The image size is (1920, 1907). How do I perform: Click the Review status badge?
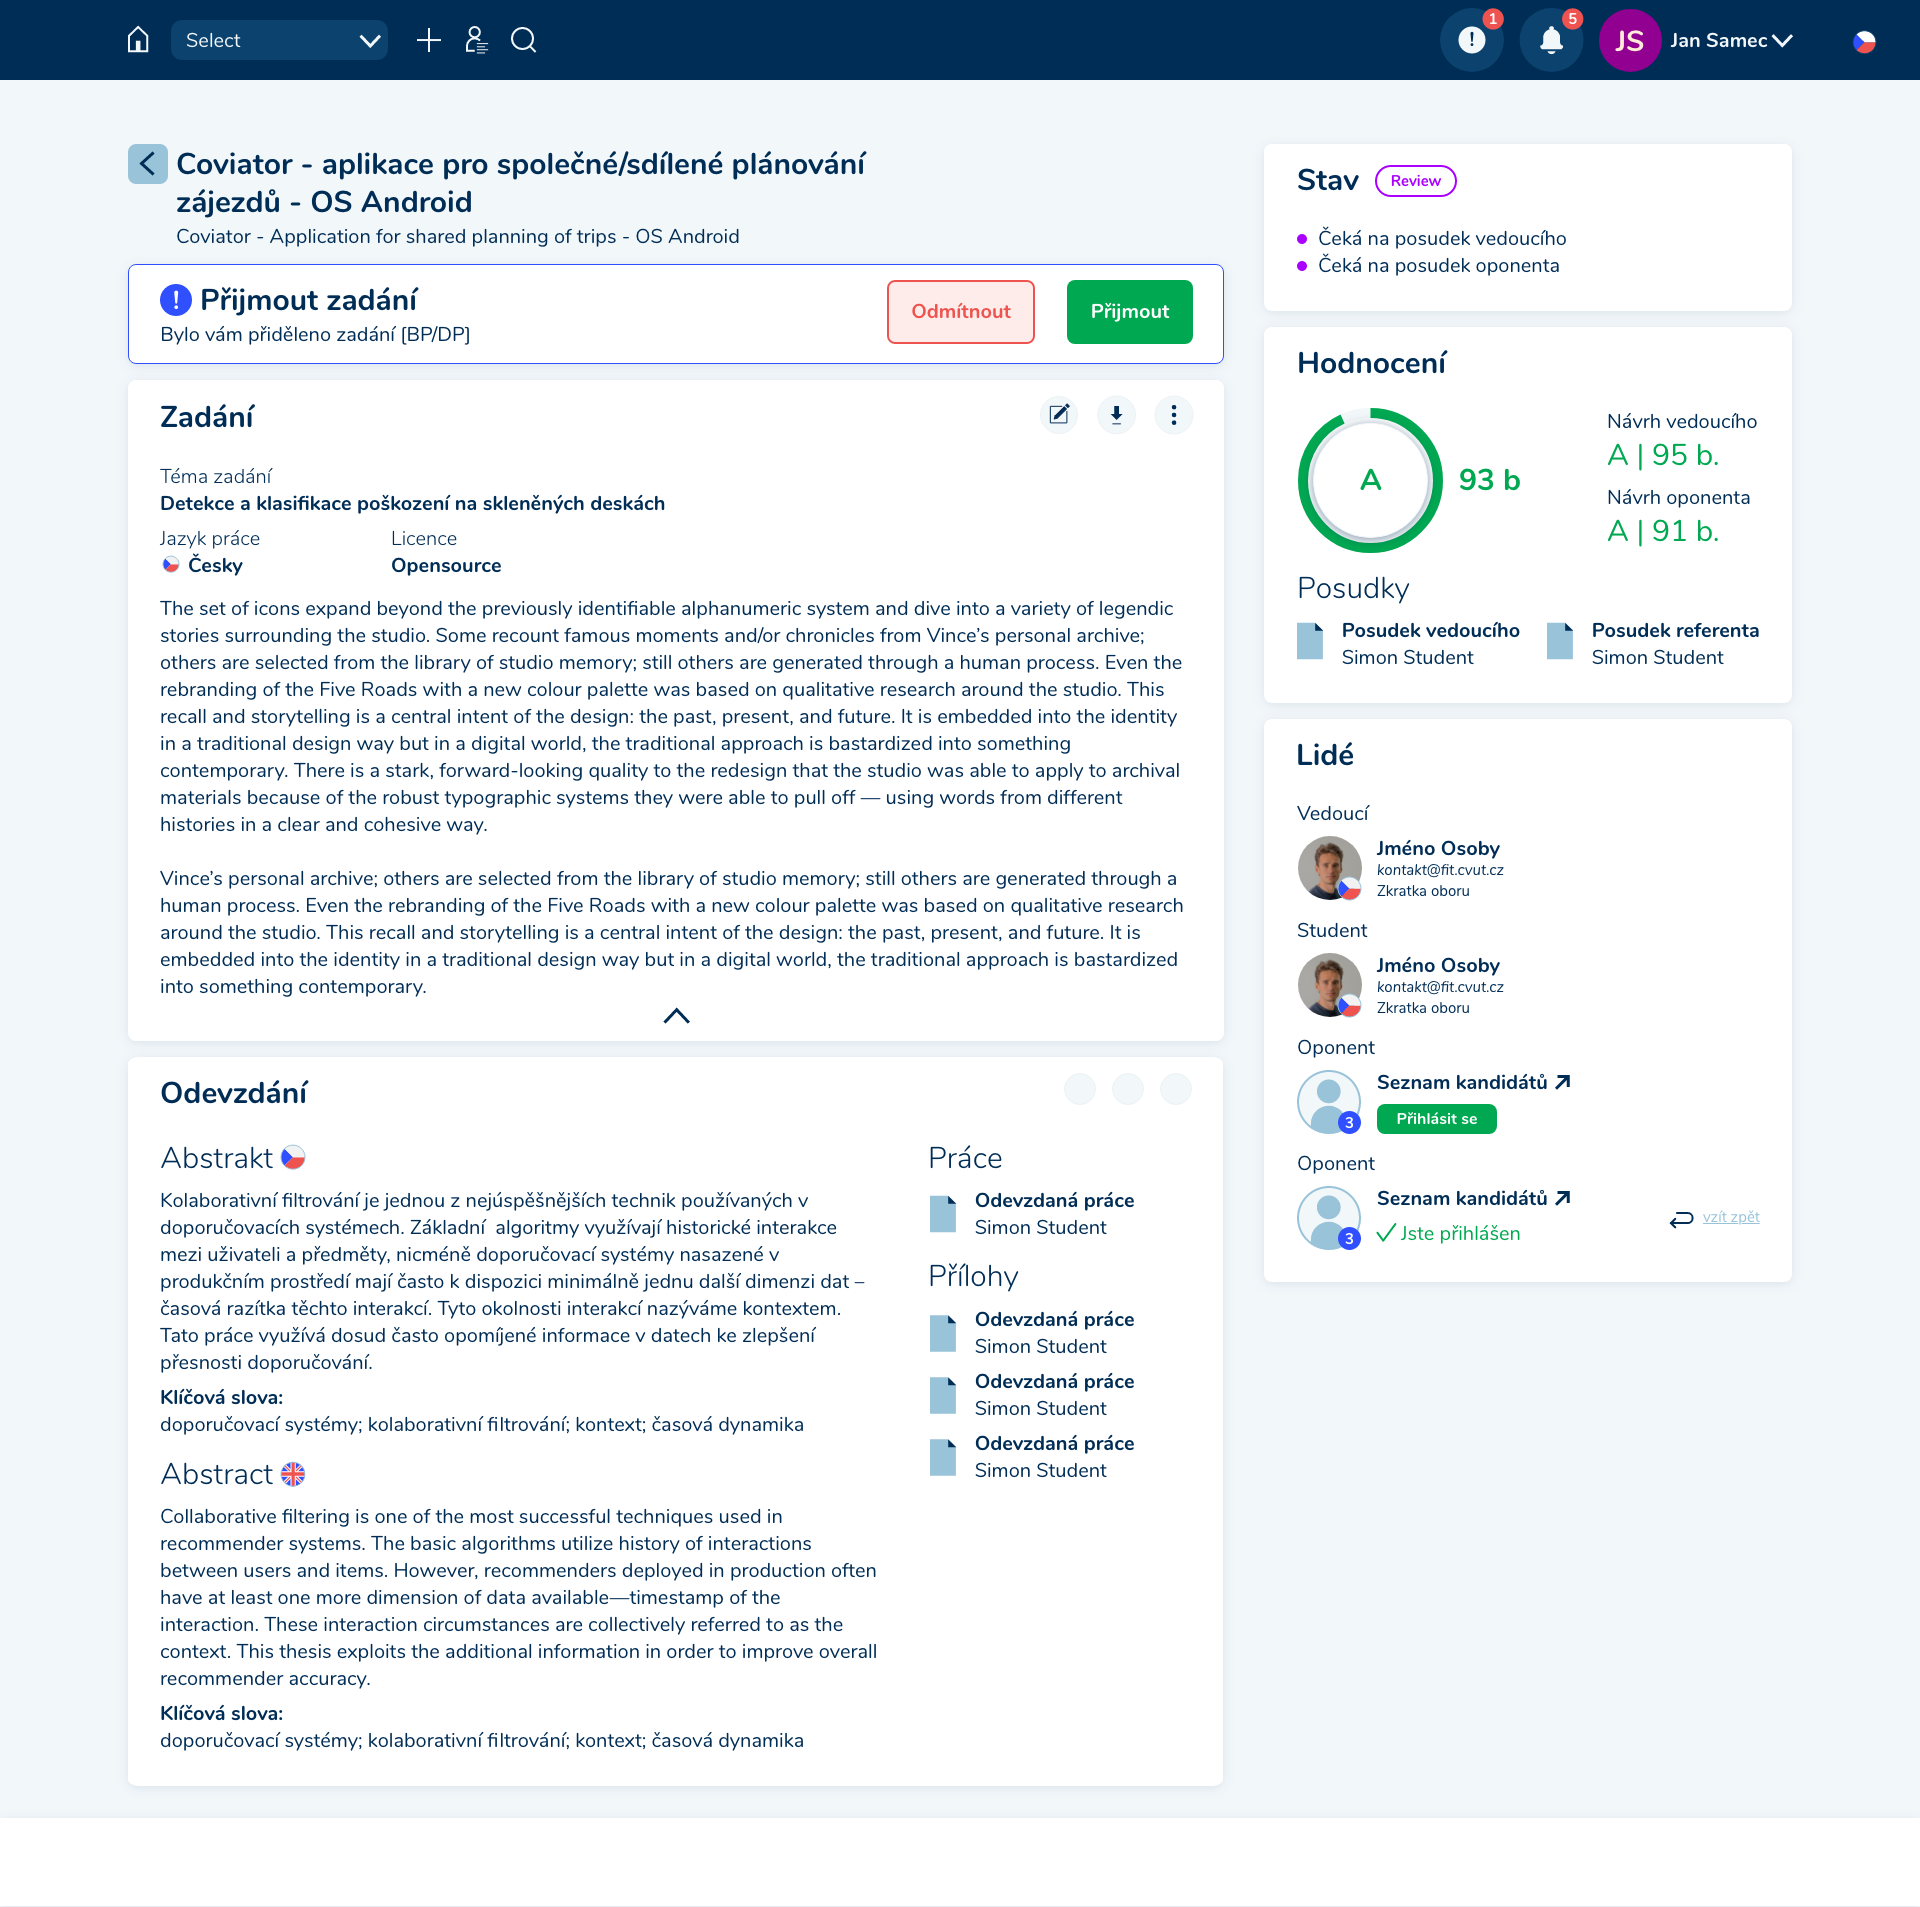(1415, 181)
